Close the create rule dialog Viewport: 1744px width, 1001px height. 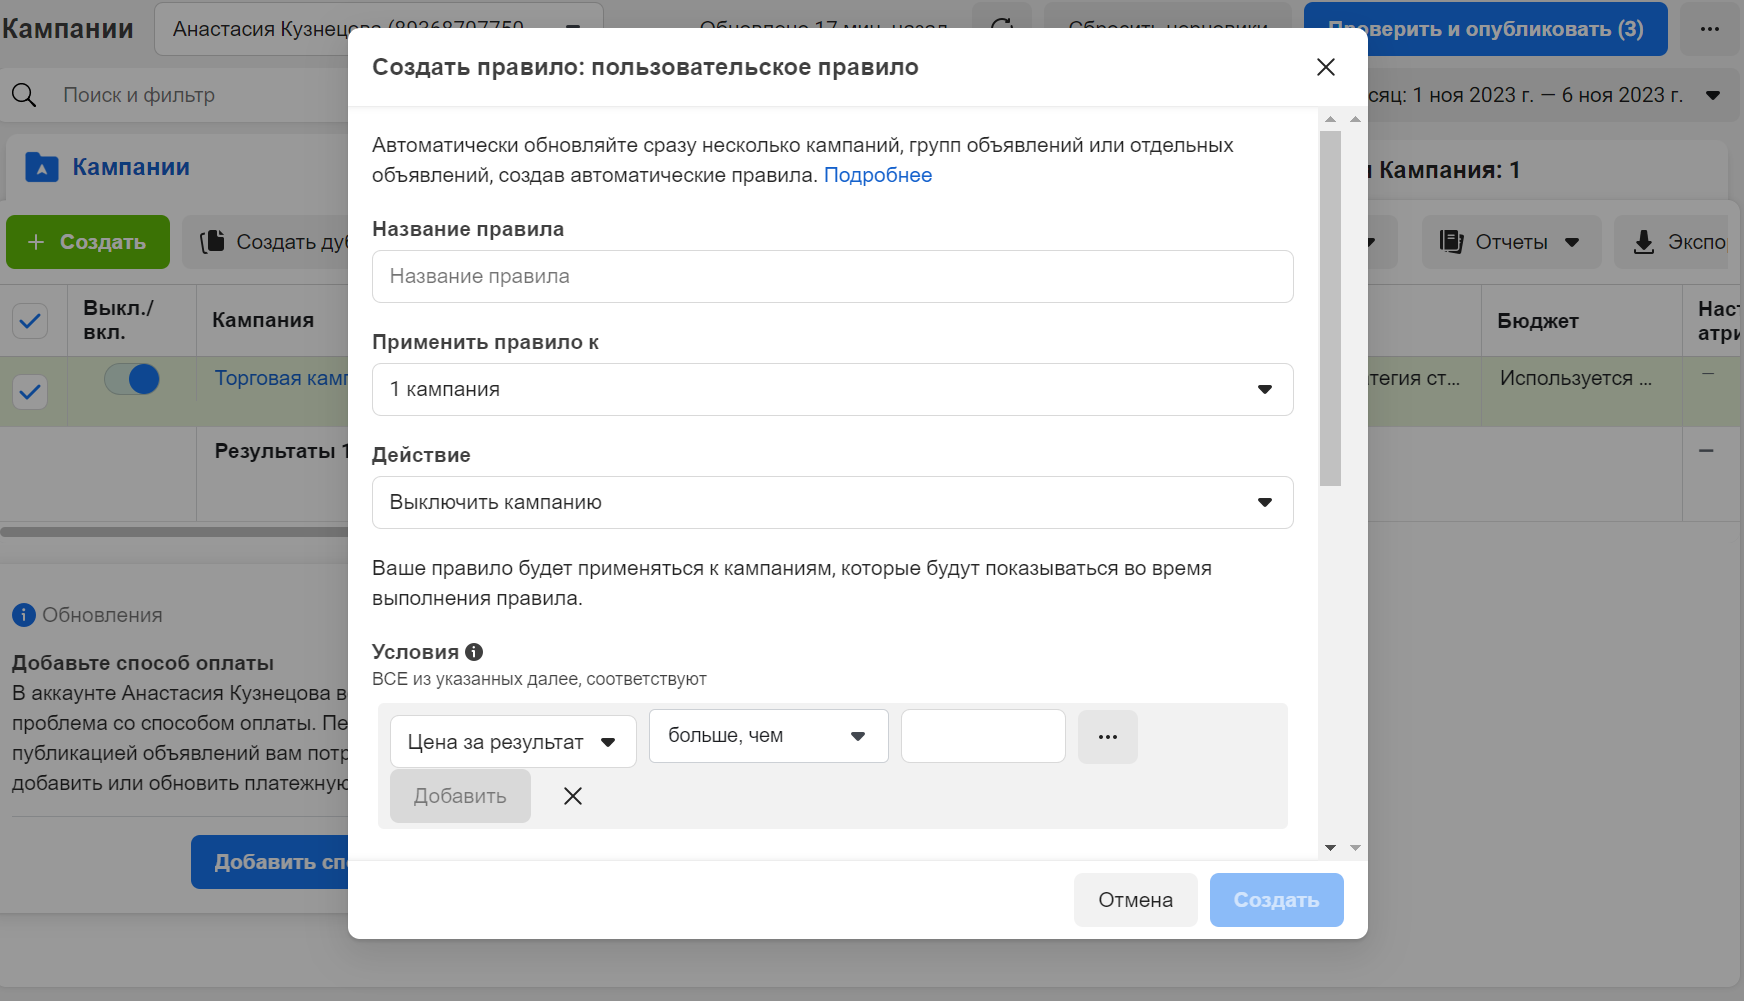coord(1326,67)
